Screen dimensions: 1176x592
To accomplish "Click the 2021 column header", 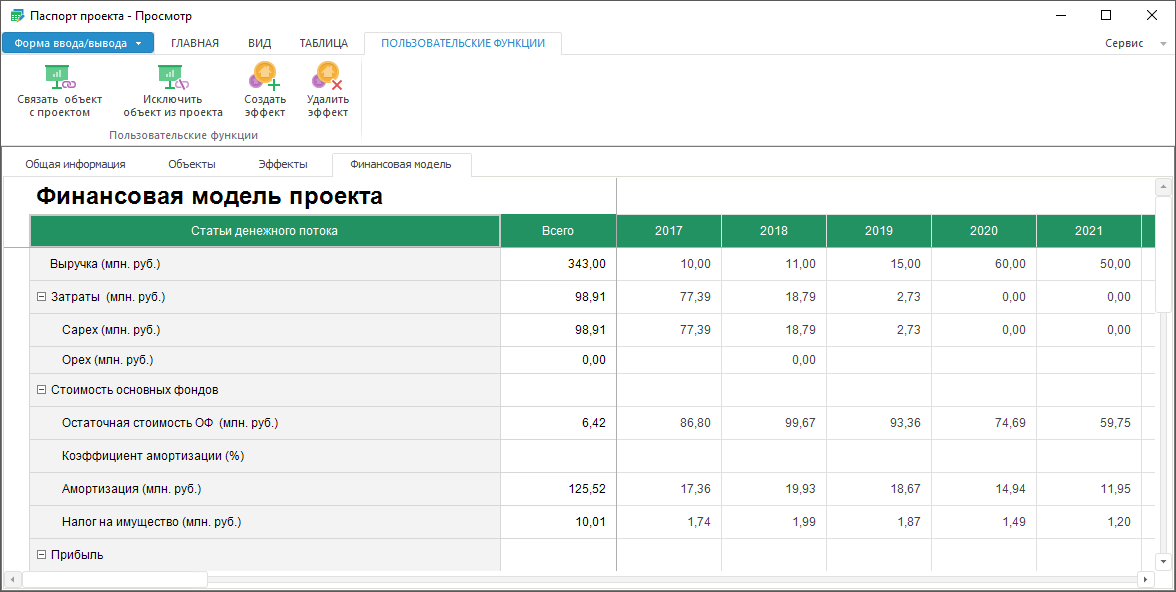I will tap(1089, 231).
